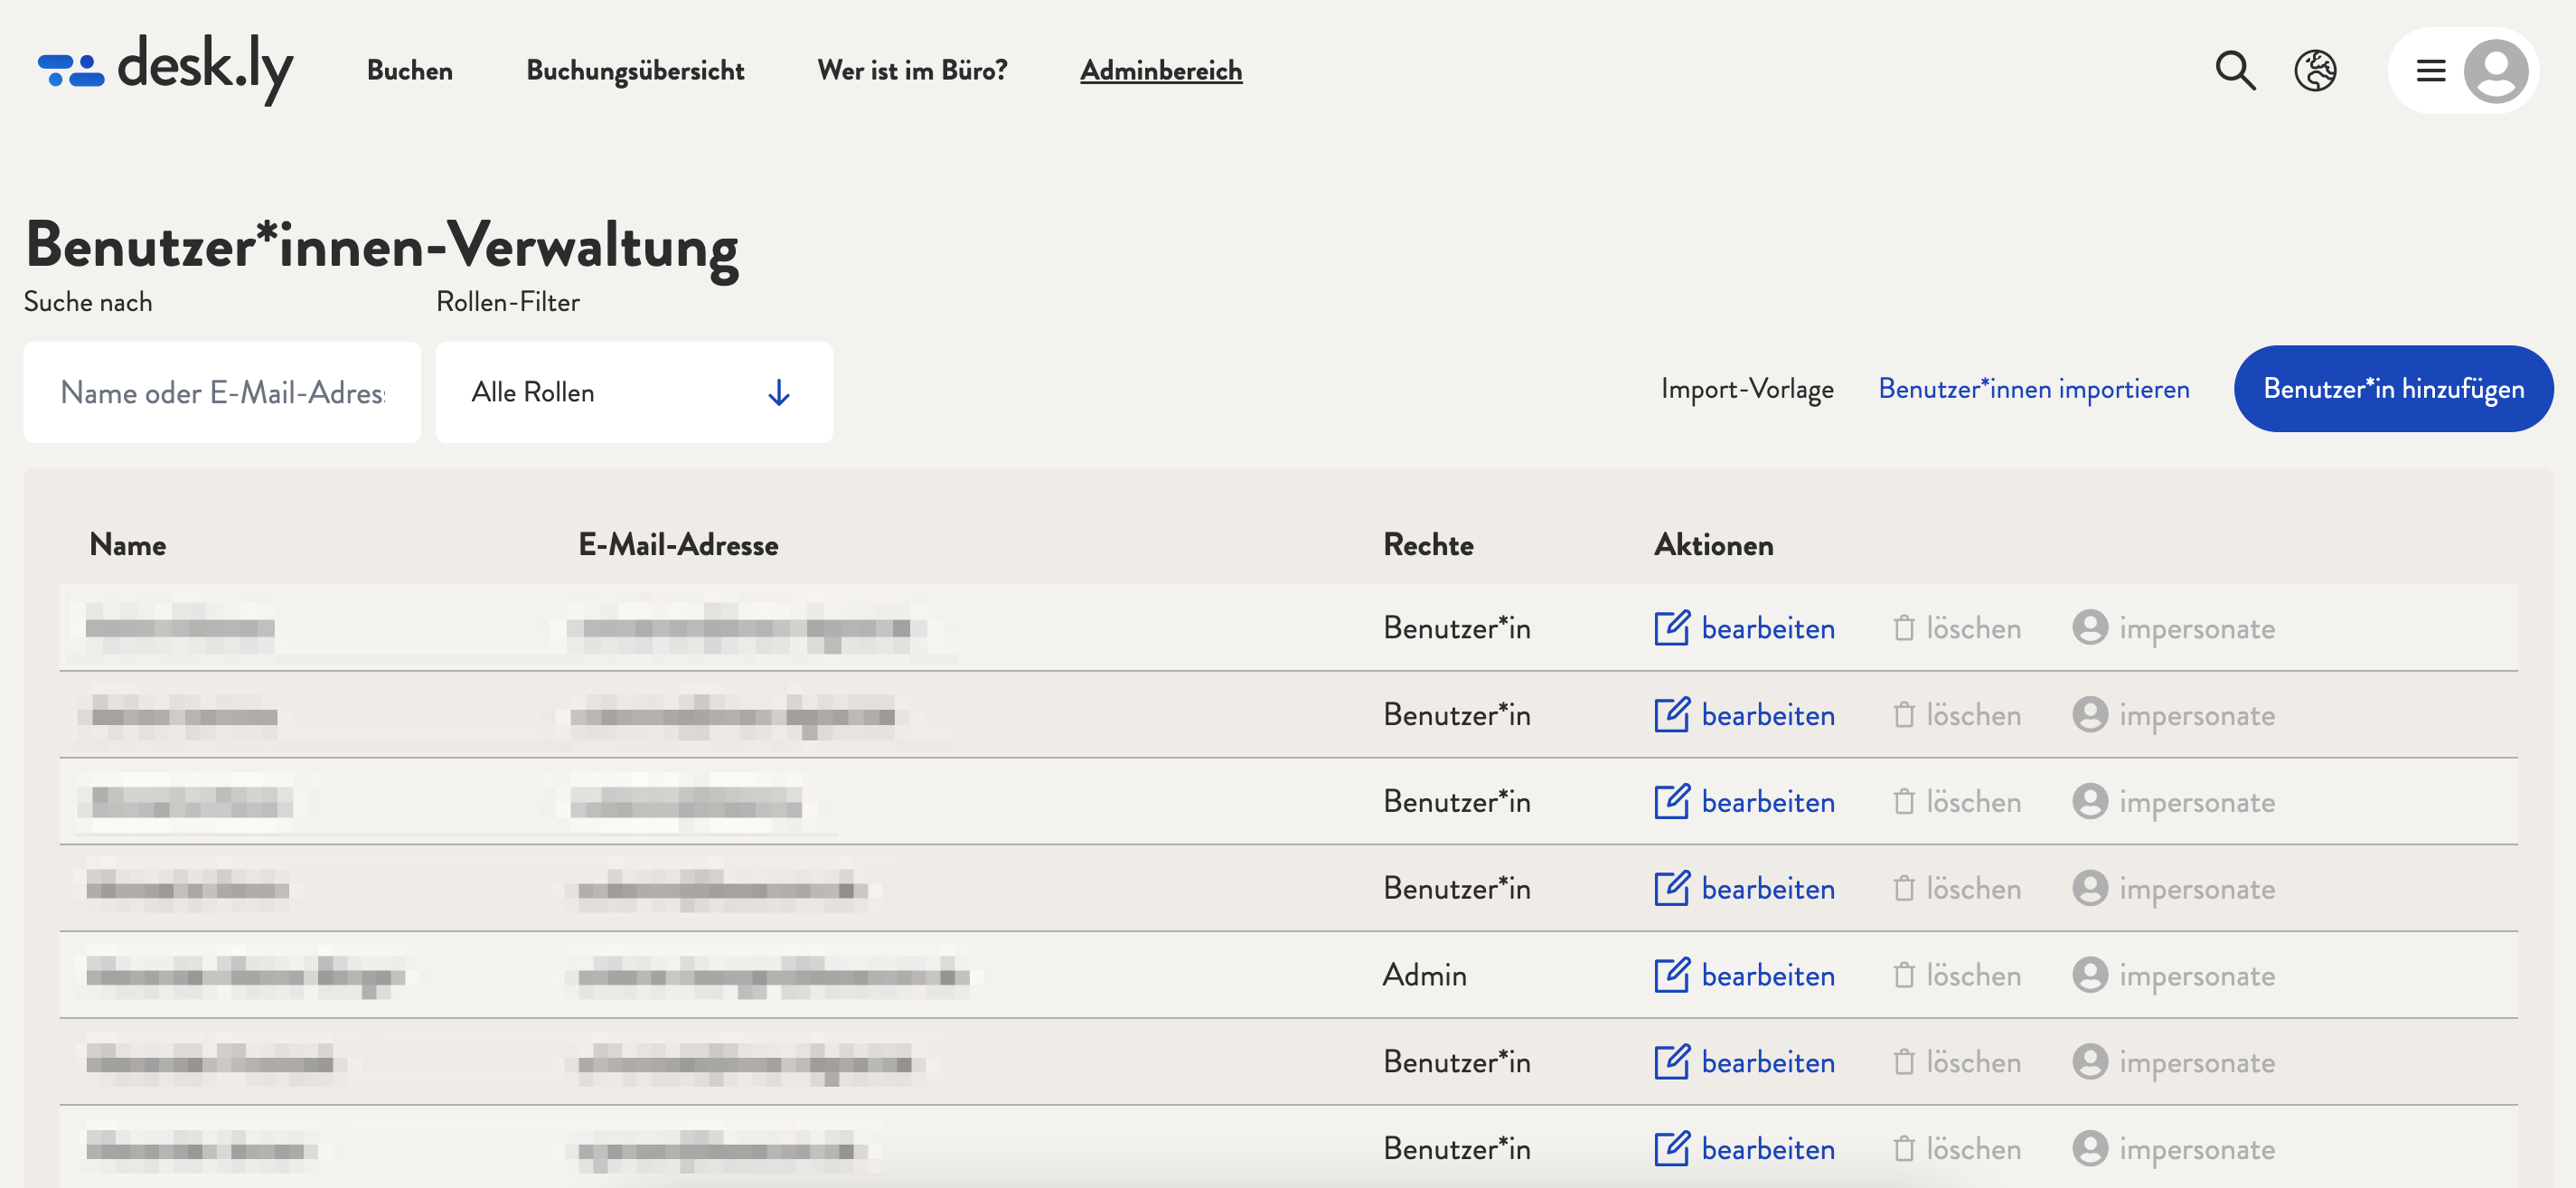2576x1188 pixels.
Task: Open the language globe icon
Action: pos(2315,70)
